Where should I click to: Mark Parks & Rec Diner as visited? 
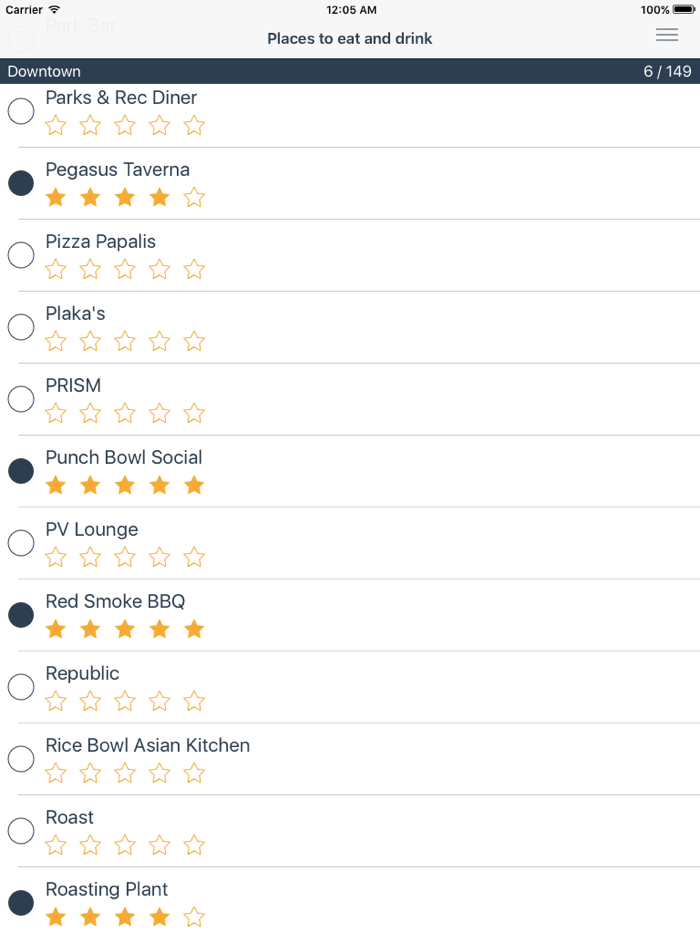coord(21,111)
